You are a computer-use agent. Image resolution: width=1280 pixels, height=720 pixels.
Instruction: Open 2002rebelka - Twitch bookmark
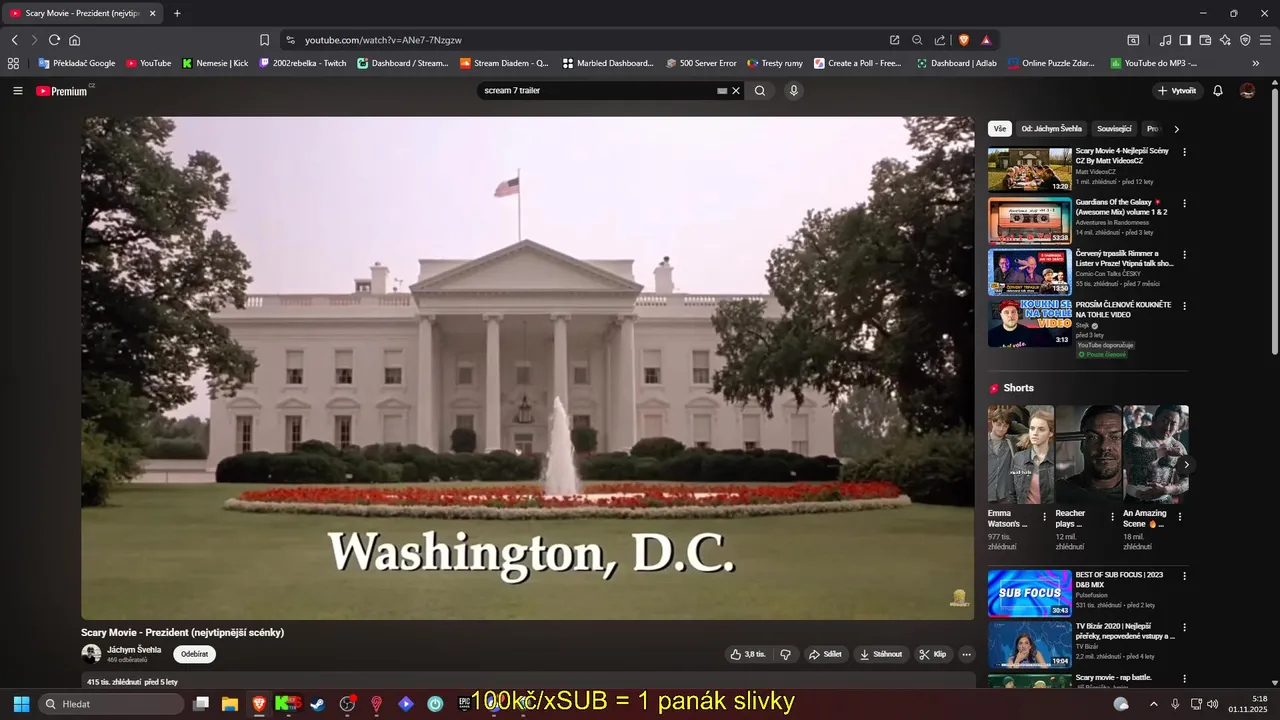pos(302,63)
